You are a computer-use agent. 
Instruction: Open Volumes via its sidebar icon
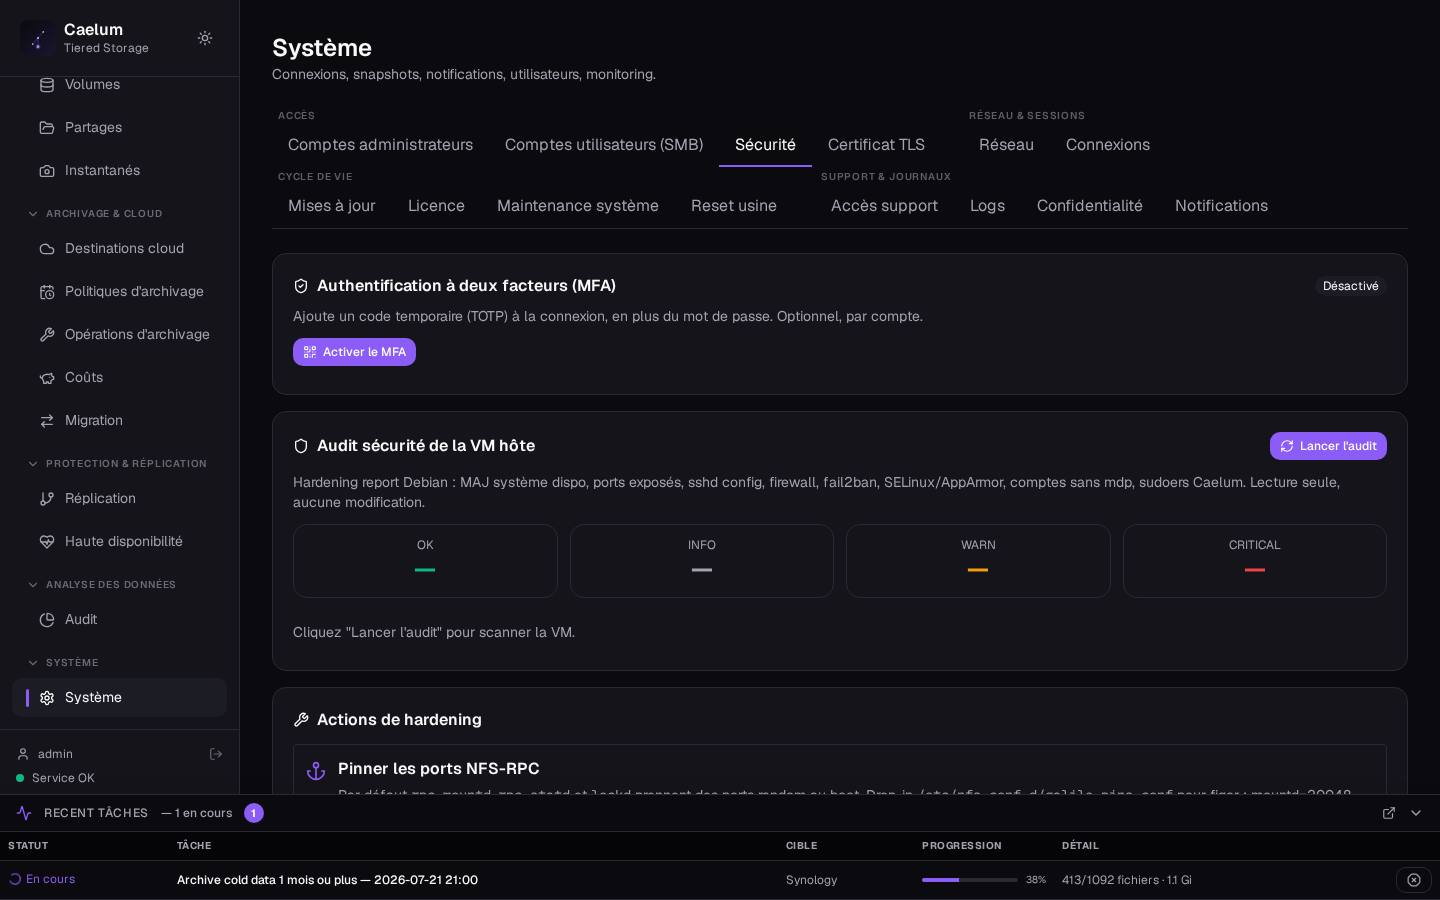[47, 85]
